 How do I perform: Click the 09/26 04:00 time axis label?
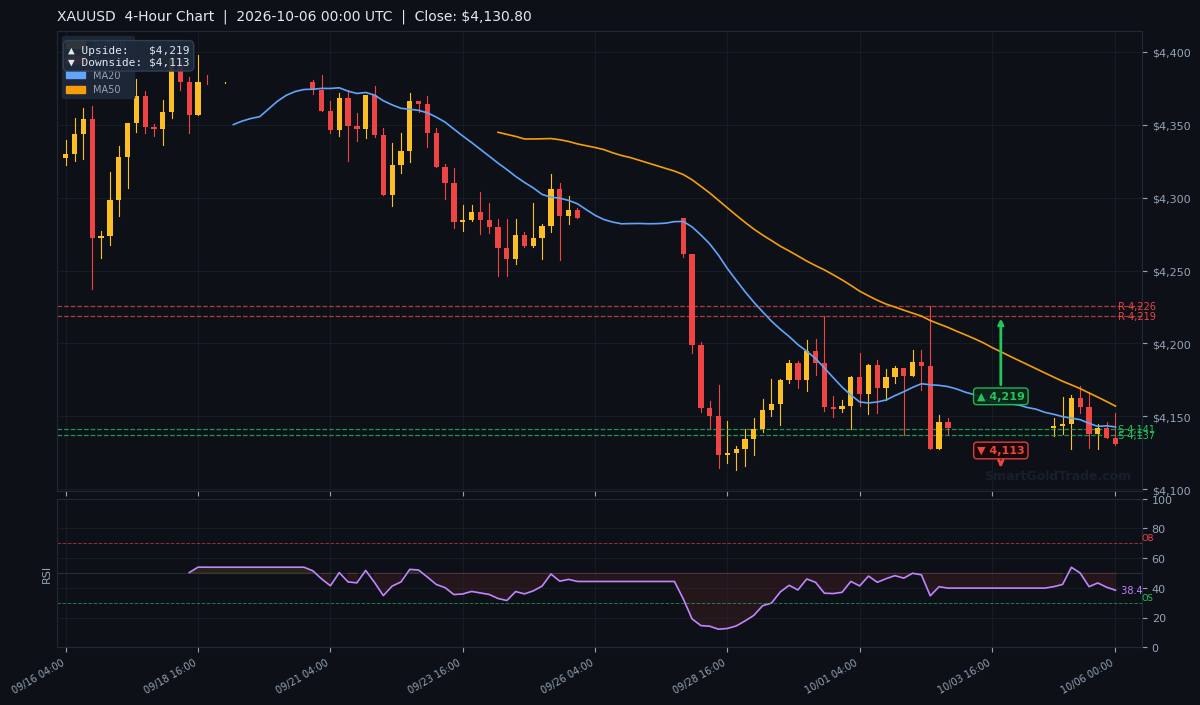(565, 677)
